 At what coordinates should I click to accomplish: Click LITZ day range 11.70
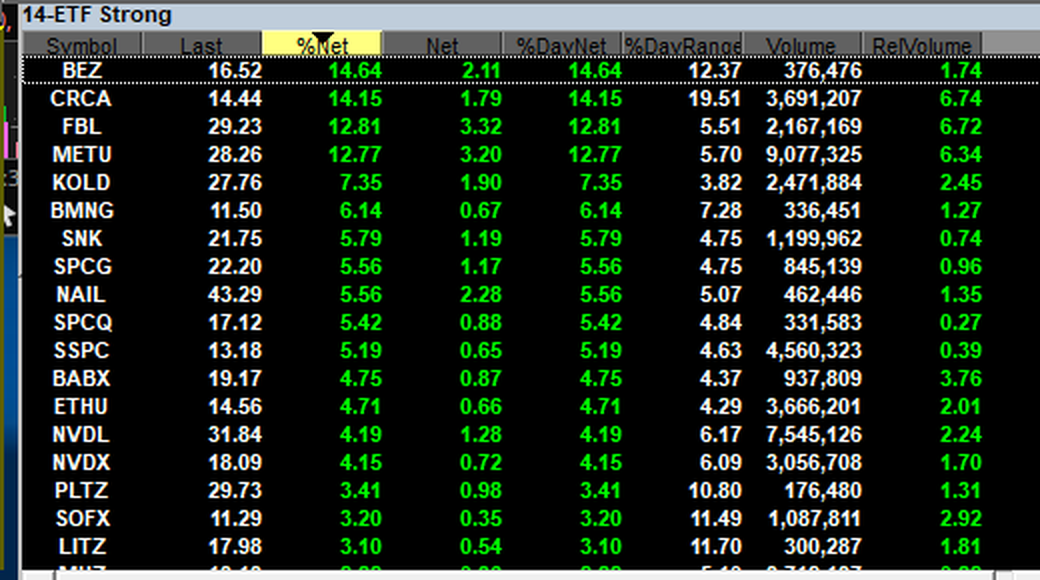[715, 546]
